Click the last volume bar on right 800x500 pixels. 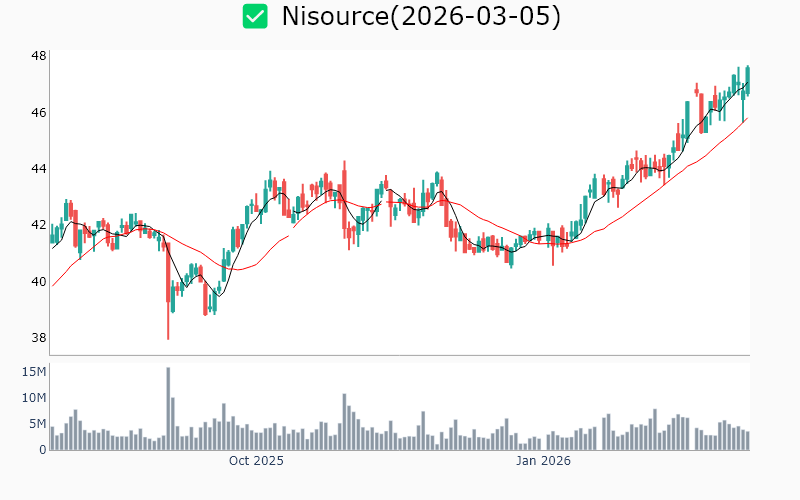[x=747, y=440]
